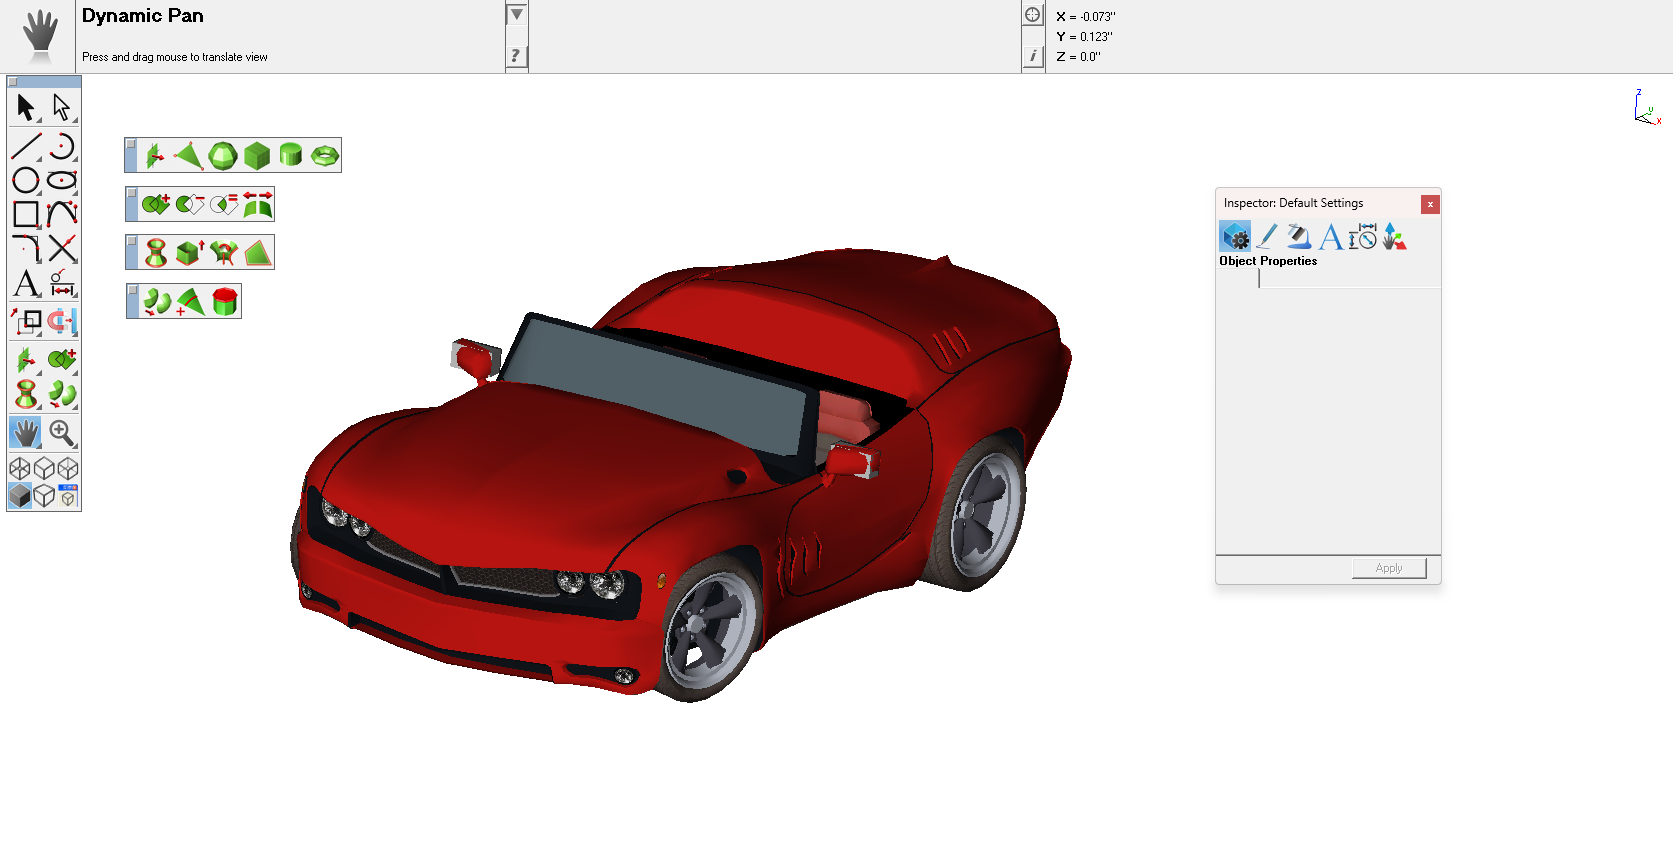
Task: Select the cylinder primitive tool
Action: point(291,156)
